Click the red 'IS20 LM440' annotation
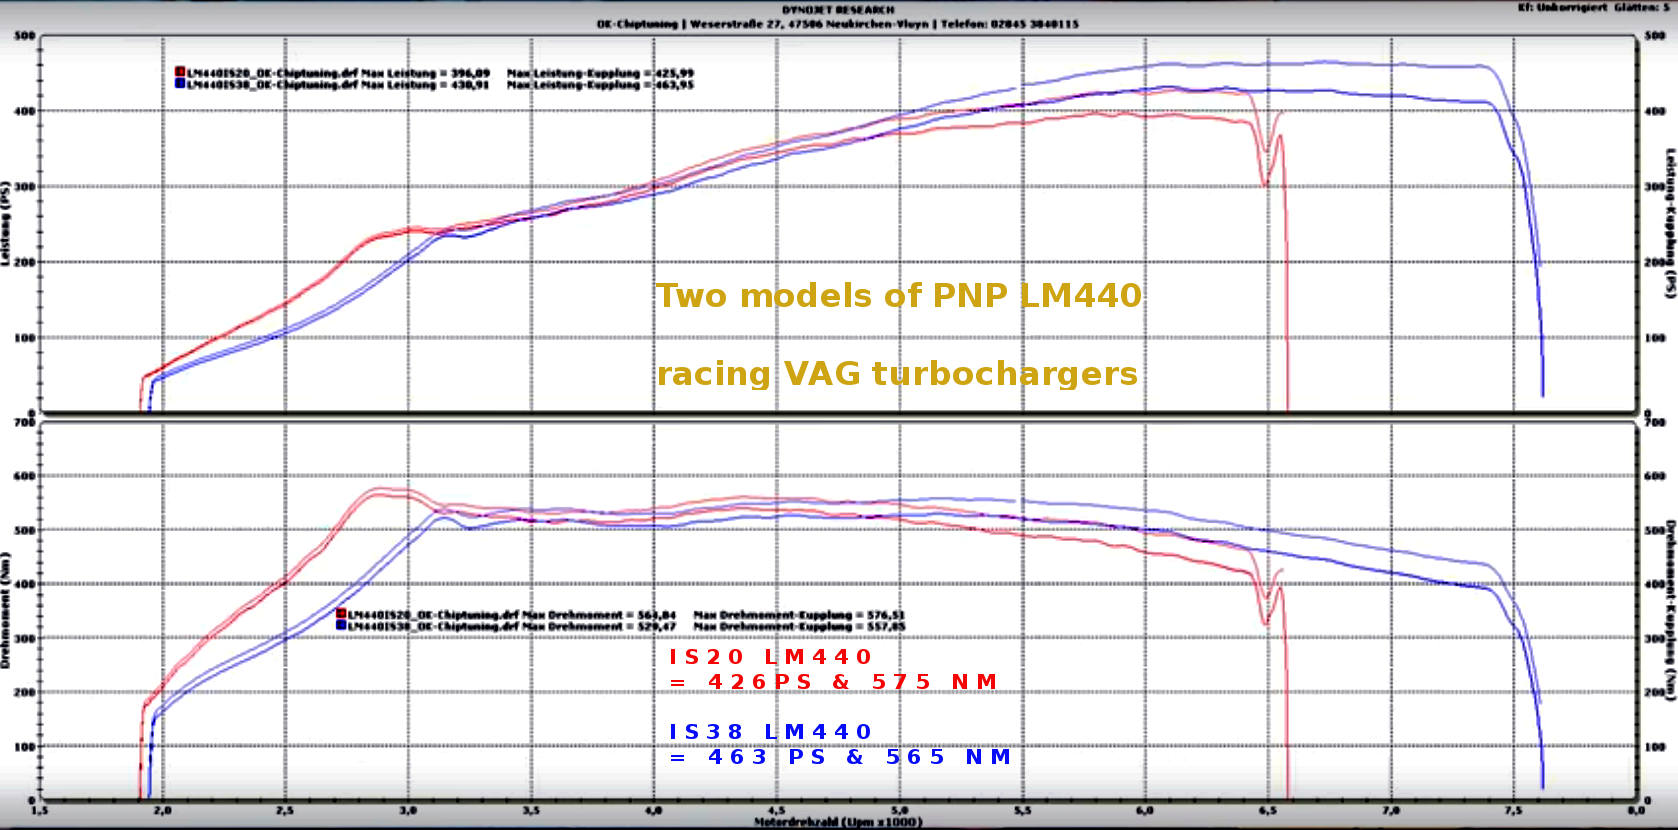The image size is (1678, 830). tap(770, 657)
